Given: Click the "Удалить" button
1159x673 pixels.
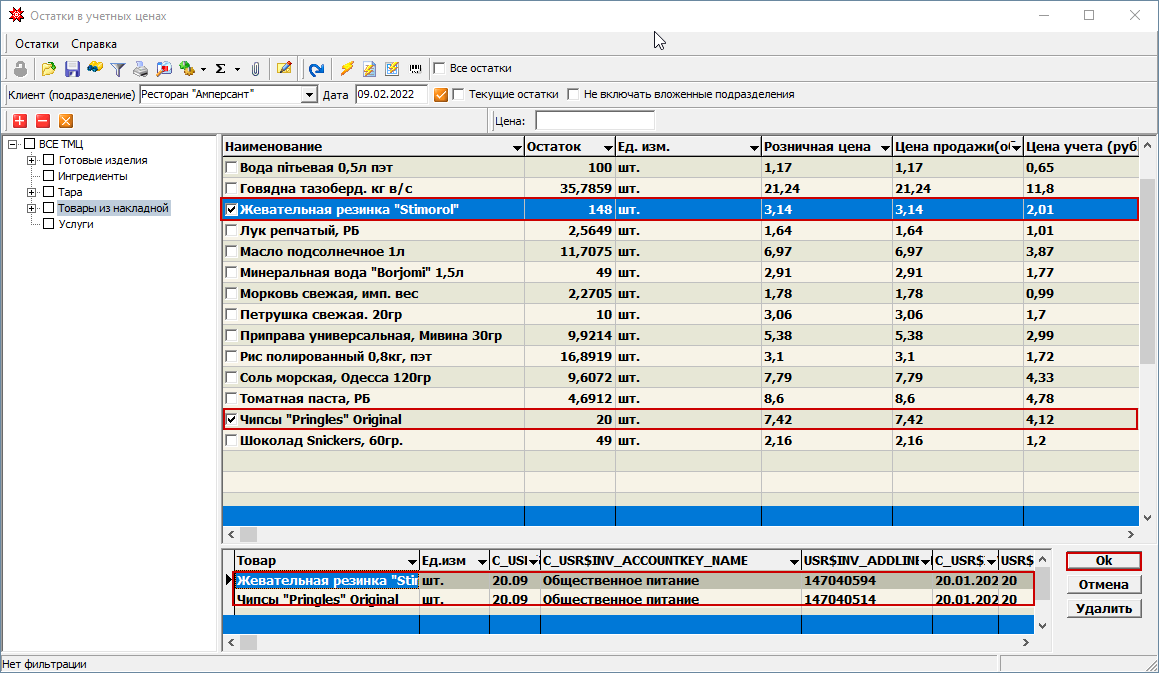Looking at the screenshot, I should pyautogui.click(x=1103, y=609).
